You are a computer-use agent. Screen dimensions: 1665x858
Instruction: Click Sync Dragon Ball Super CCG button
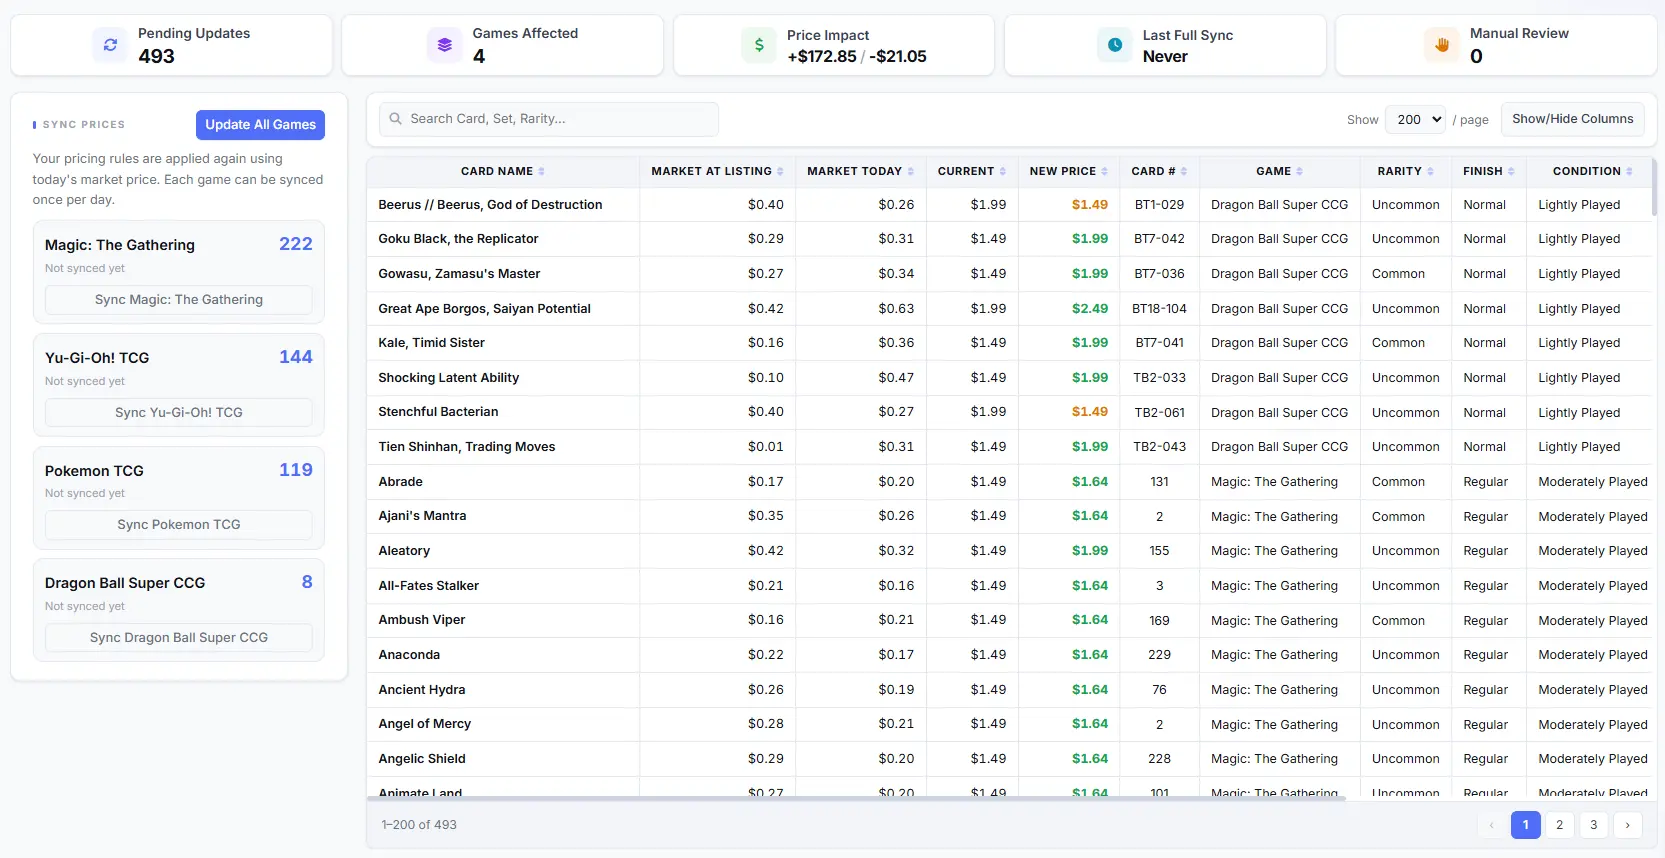coord(179,638)
